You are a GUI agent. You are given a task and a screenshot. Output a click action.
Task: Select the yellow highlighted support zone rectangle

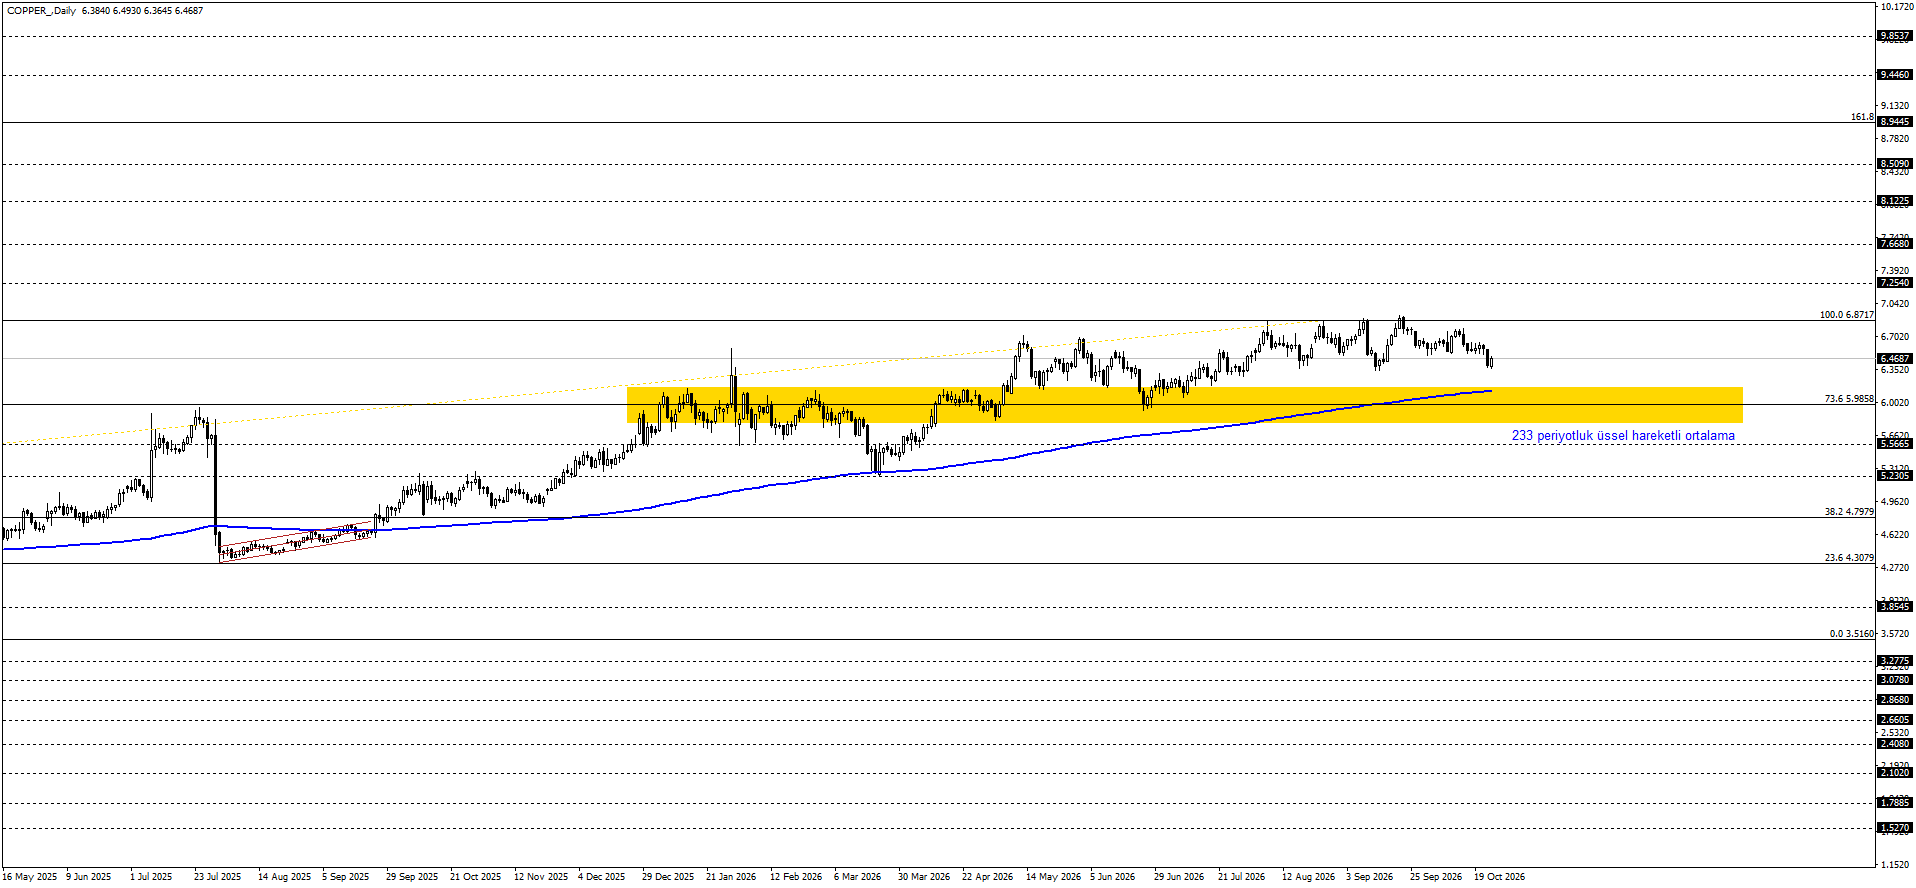click(1184, 405)
